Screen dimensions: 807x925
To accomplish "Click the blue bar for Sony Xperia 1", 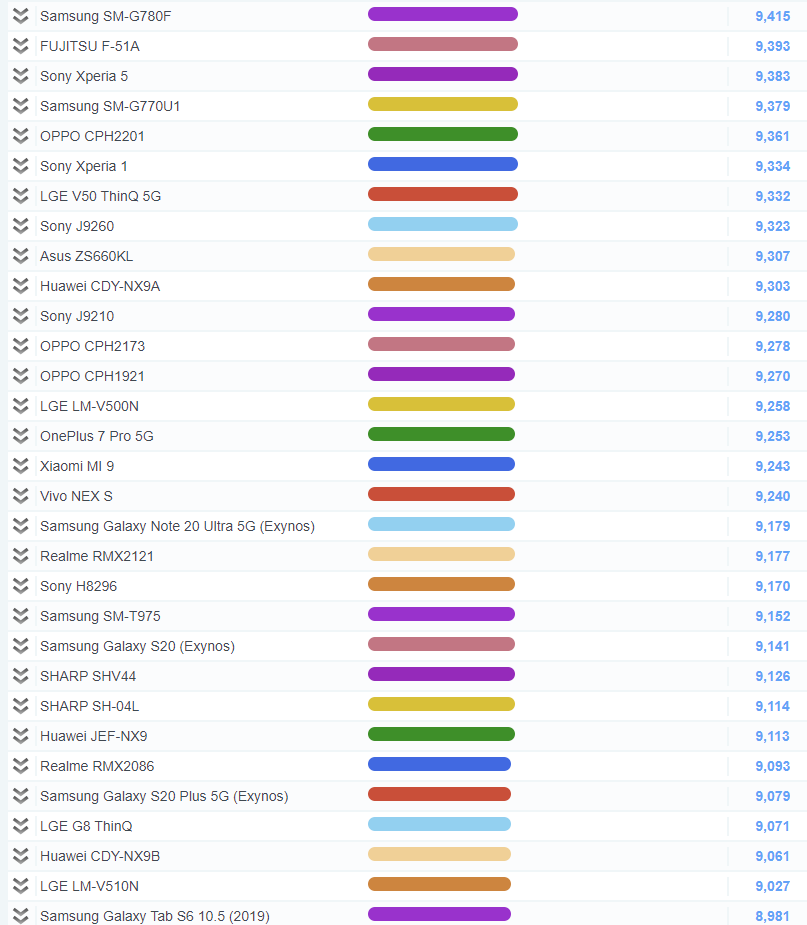I will pos(443,164).
